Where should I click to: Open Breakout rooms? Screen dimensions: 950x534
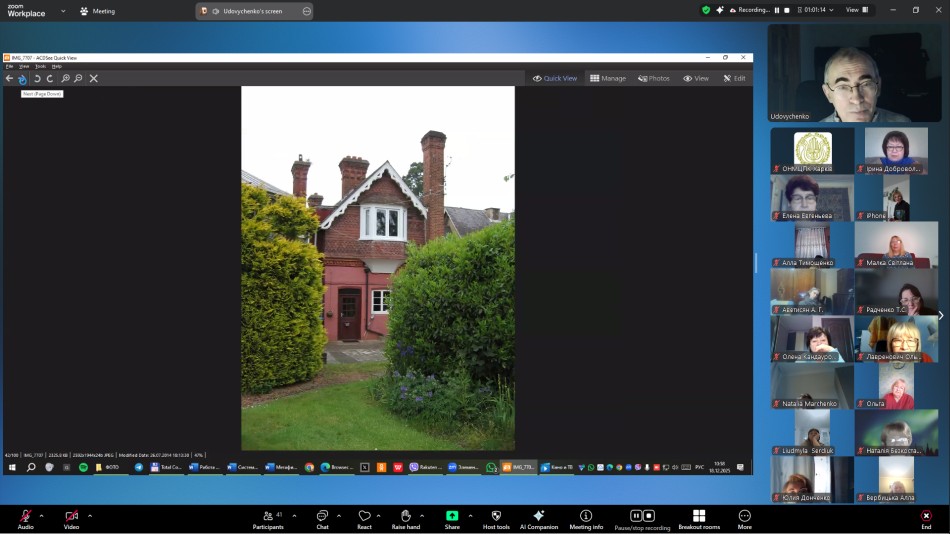click(699, 516)
